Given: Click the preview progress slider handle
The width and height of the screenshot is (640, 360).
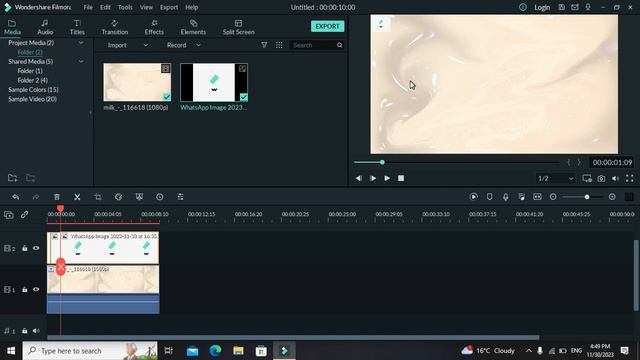Looking at the screenshot, I should click(382, 162).
